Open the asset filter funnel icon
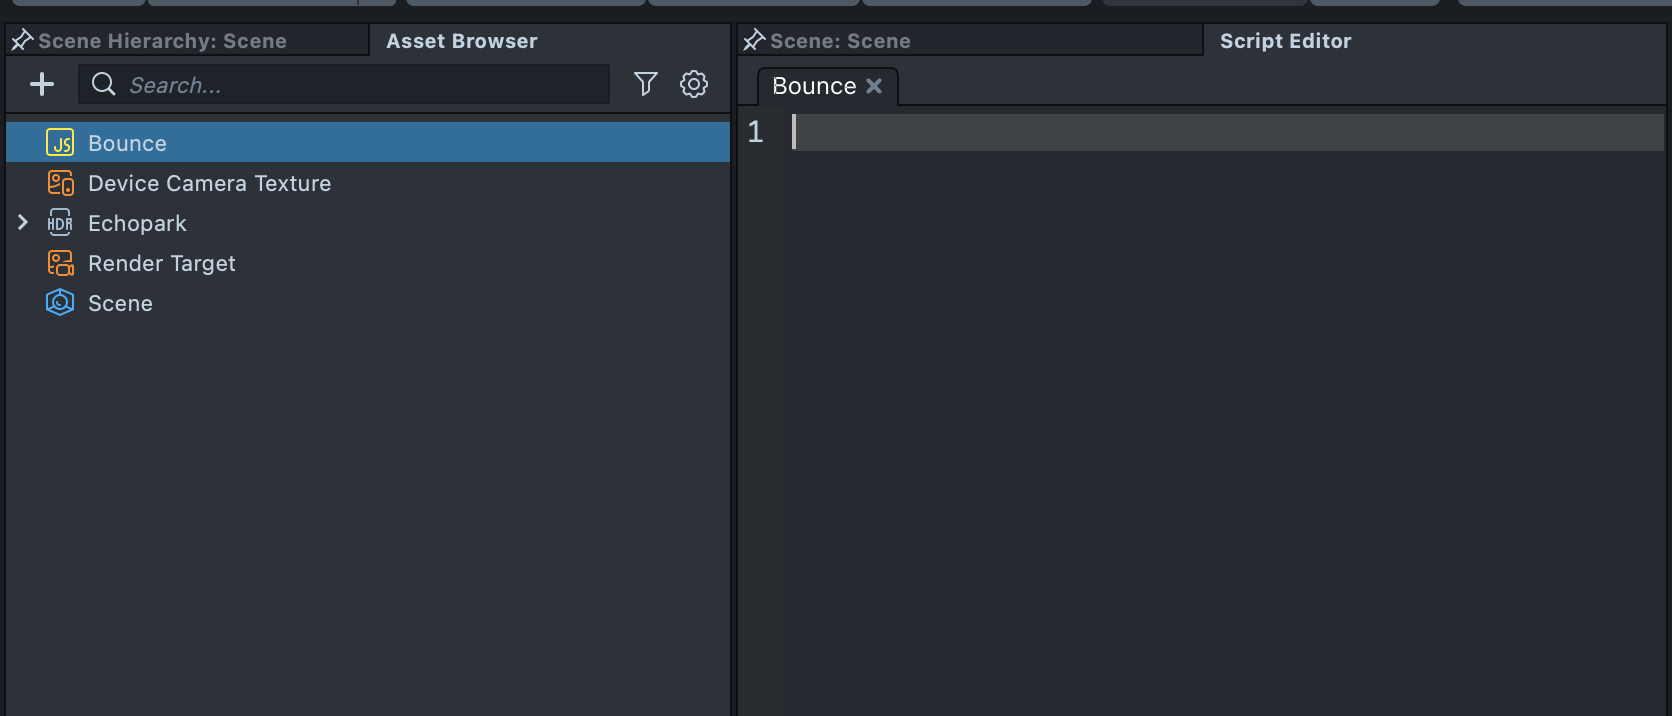 [646, 84]
